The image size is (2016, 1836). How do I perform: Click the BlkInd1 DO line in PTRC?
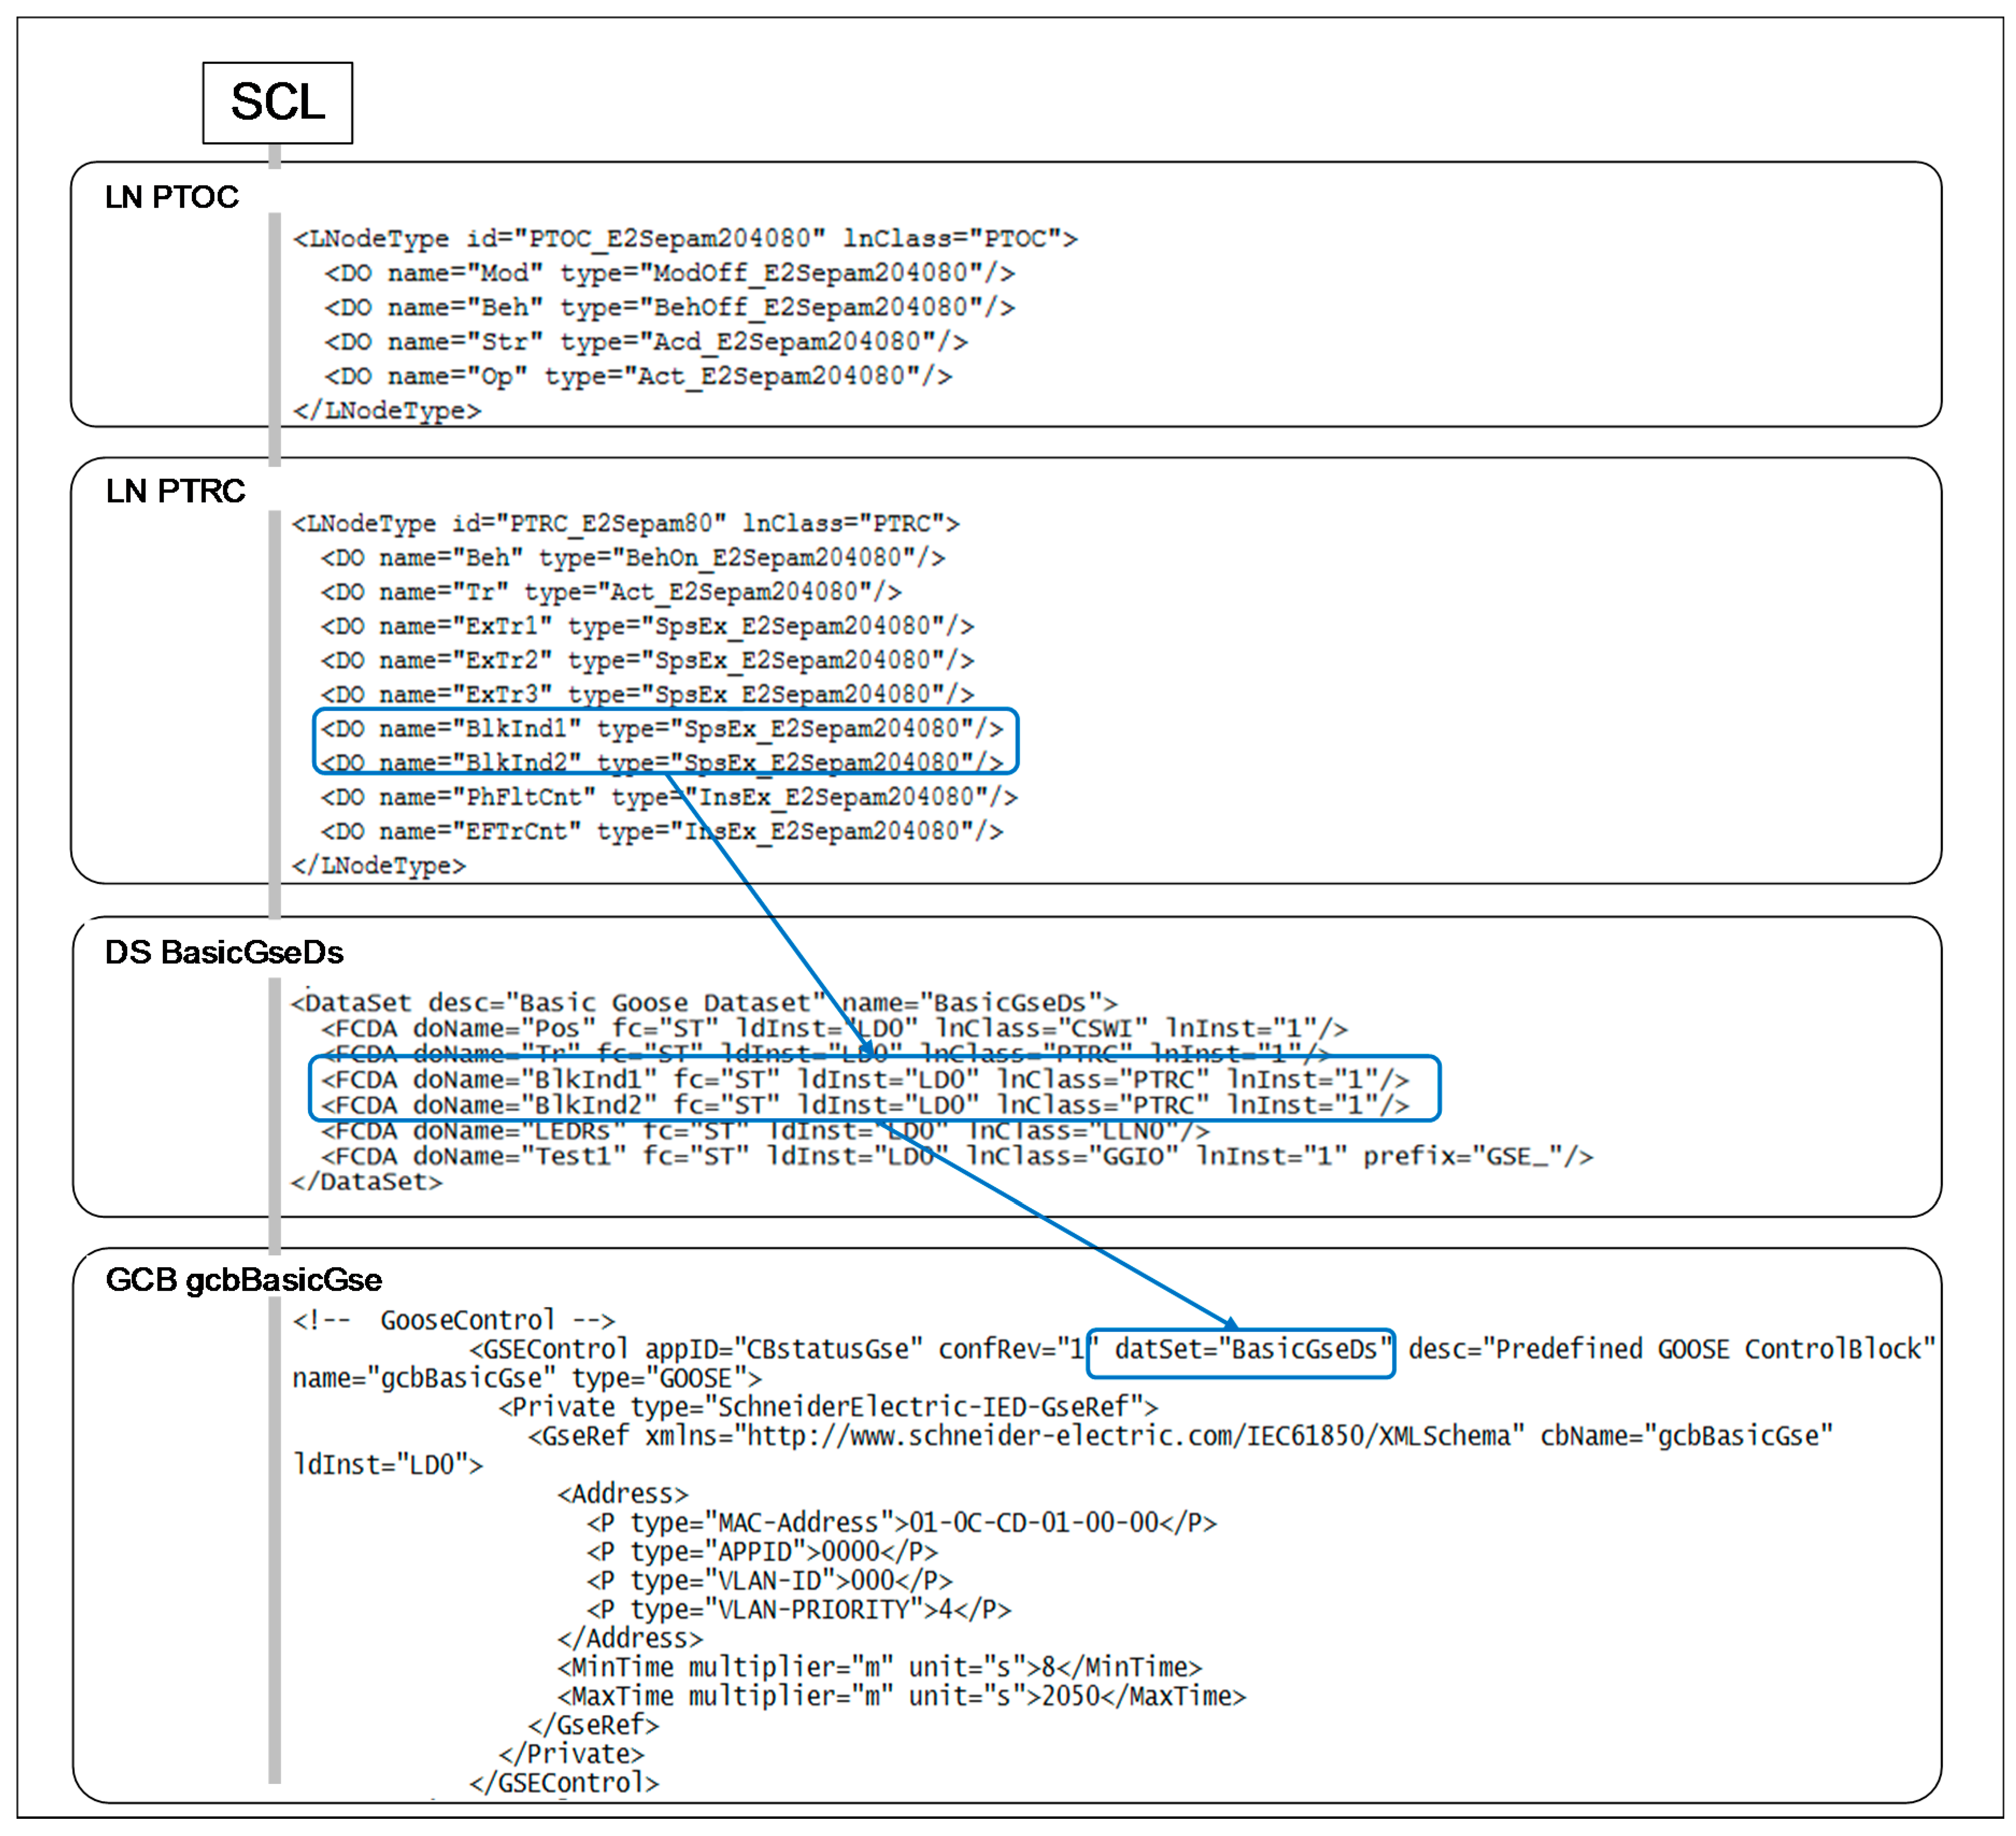point(661,729)
